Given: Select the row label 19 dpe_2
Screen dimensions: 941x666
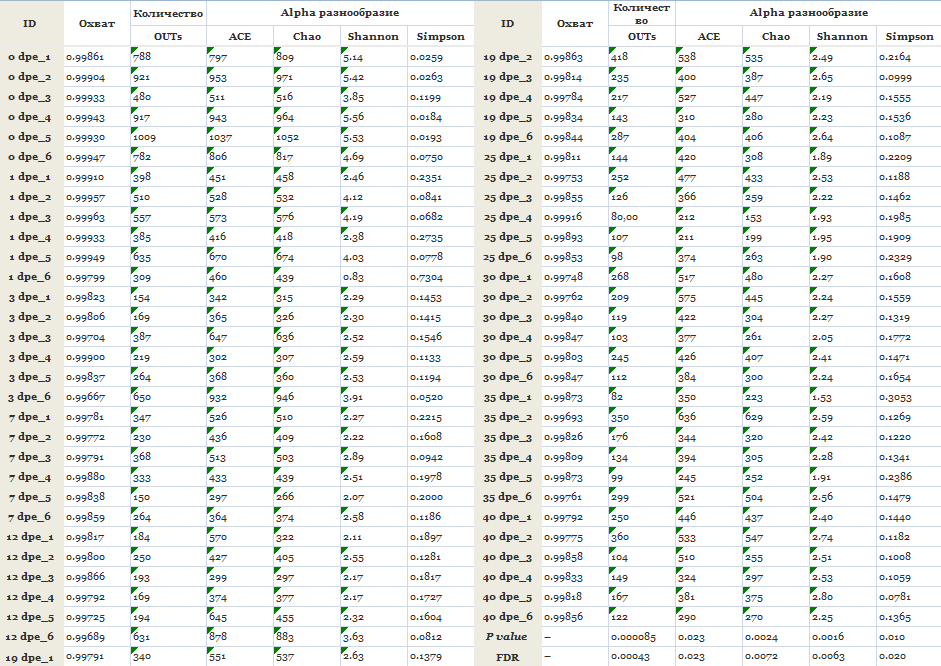Looking at the screenshot, I should [x=508, y=57].
